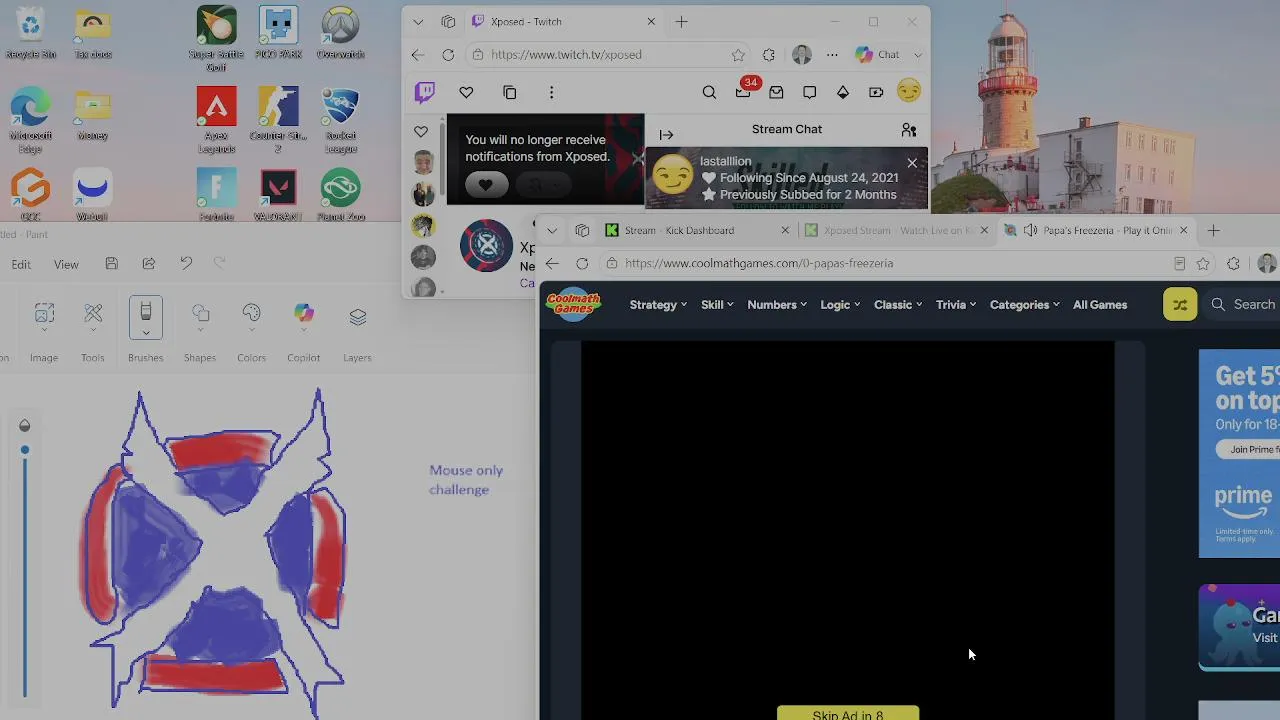The width and height of the screenshot is (1280, 720).
Task: Open the View menu in Paint
Action: [66, 264]
